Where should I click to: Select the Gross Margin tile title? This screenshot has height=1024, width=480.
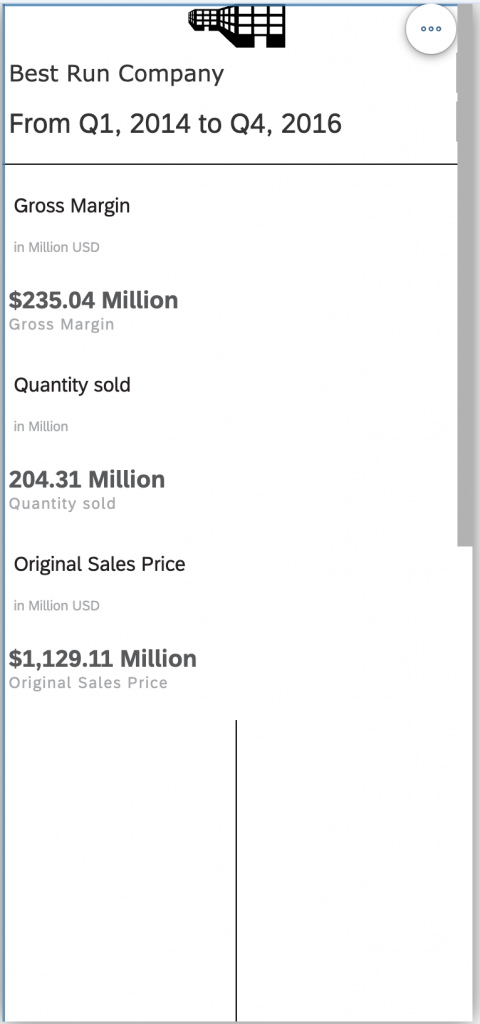click(x=72, y=206)
